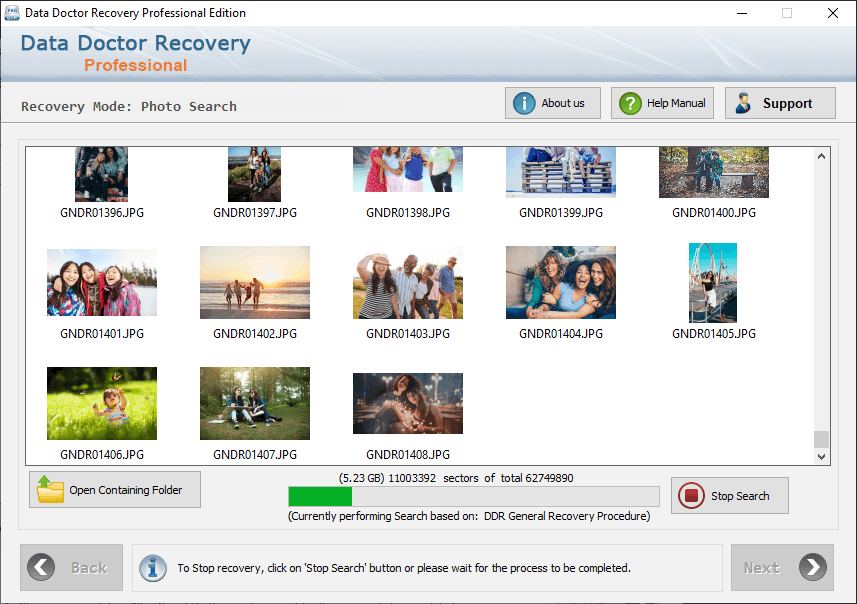857x604 pixels.
Task: Click the scrollbar down arrow
Action: [x=821, y=456]
